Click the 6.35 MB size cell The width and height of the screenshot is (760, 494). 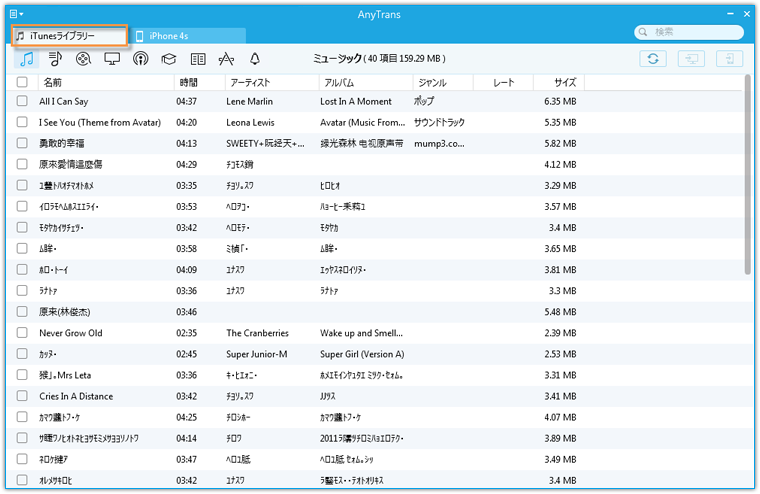[560, 101]
